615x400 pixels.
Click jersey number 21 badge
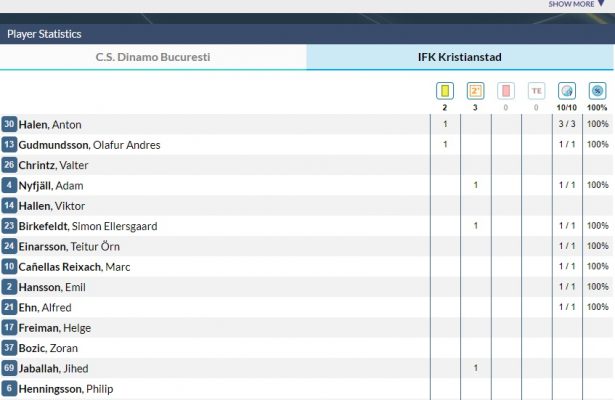[x=9, y=307]
